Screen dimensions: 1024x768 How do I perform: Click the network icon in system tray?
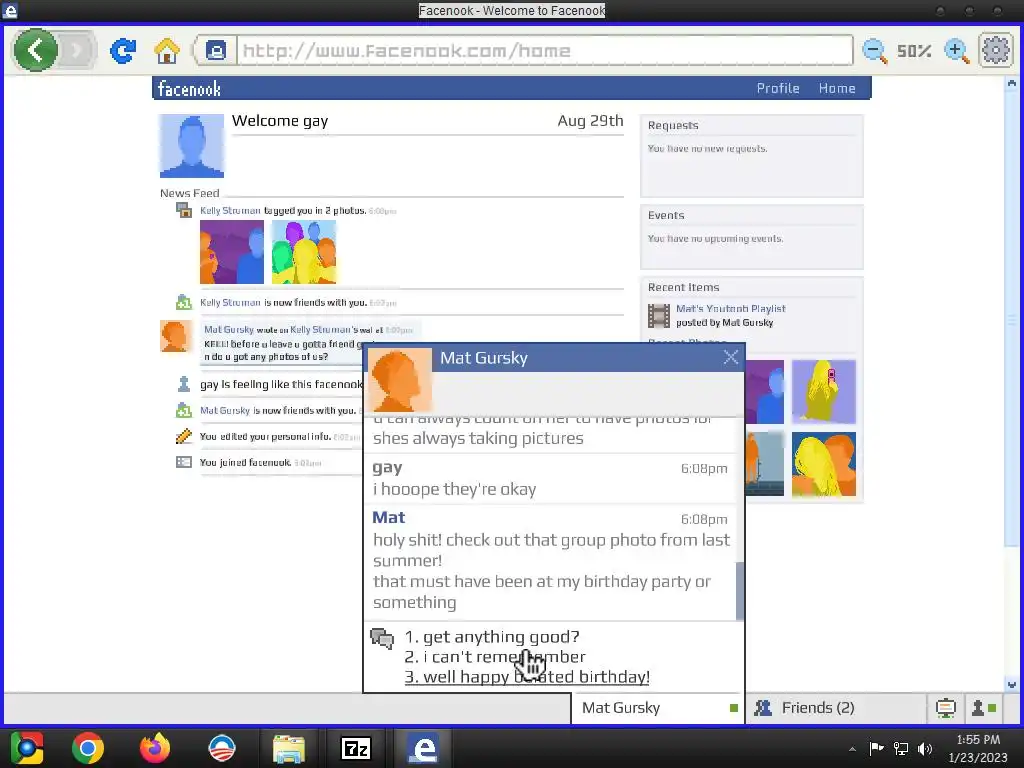tap(901, 749)
